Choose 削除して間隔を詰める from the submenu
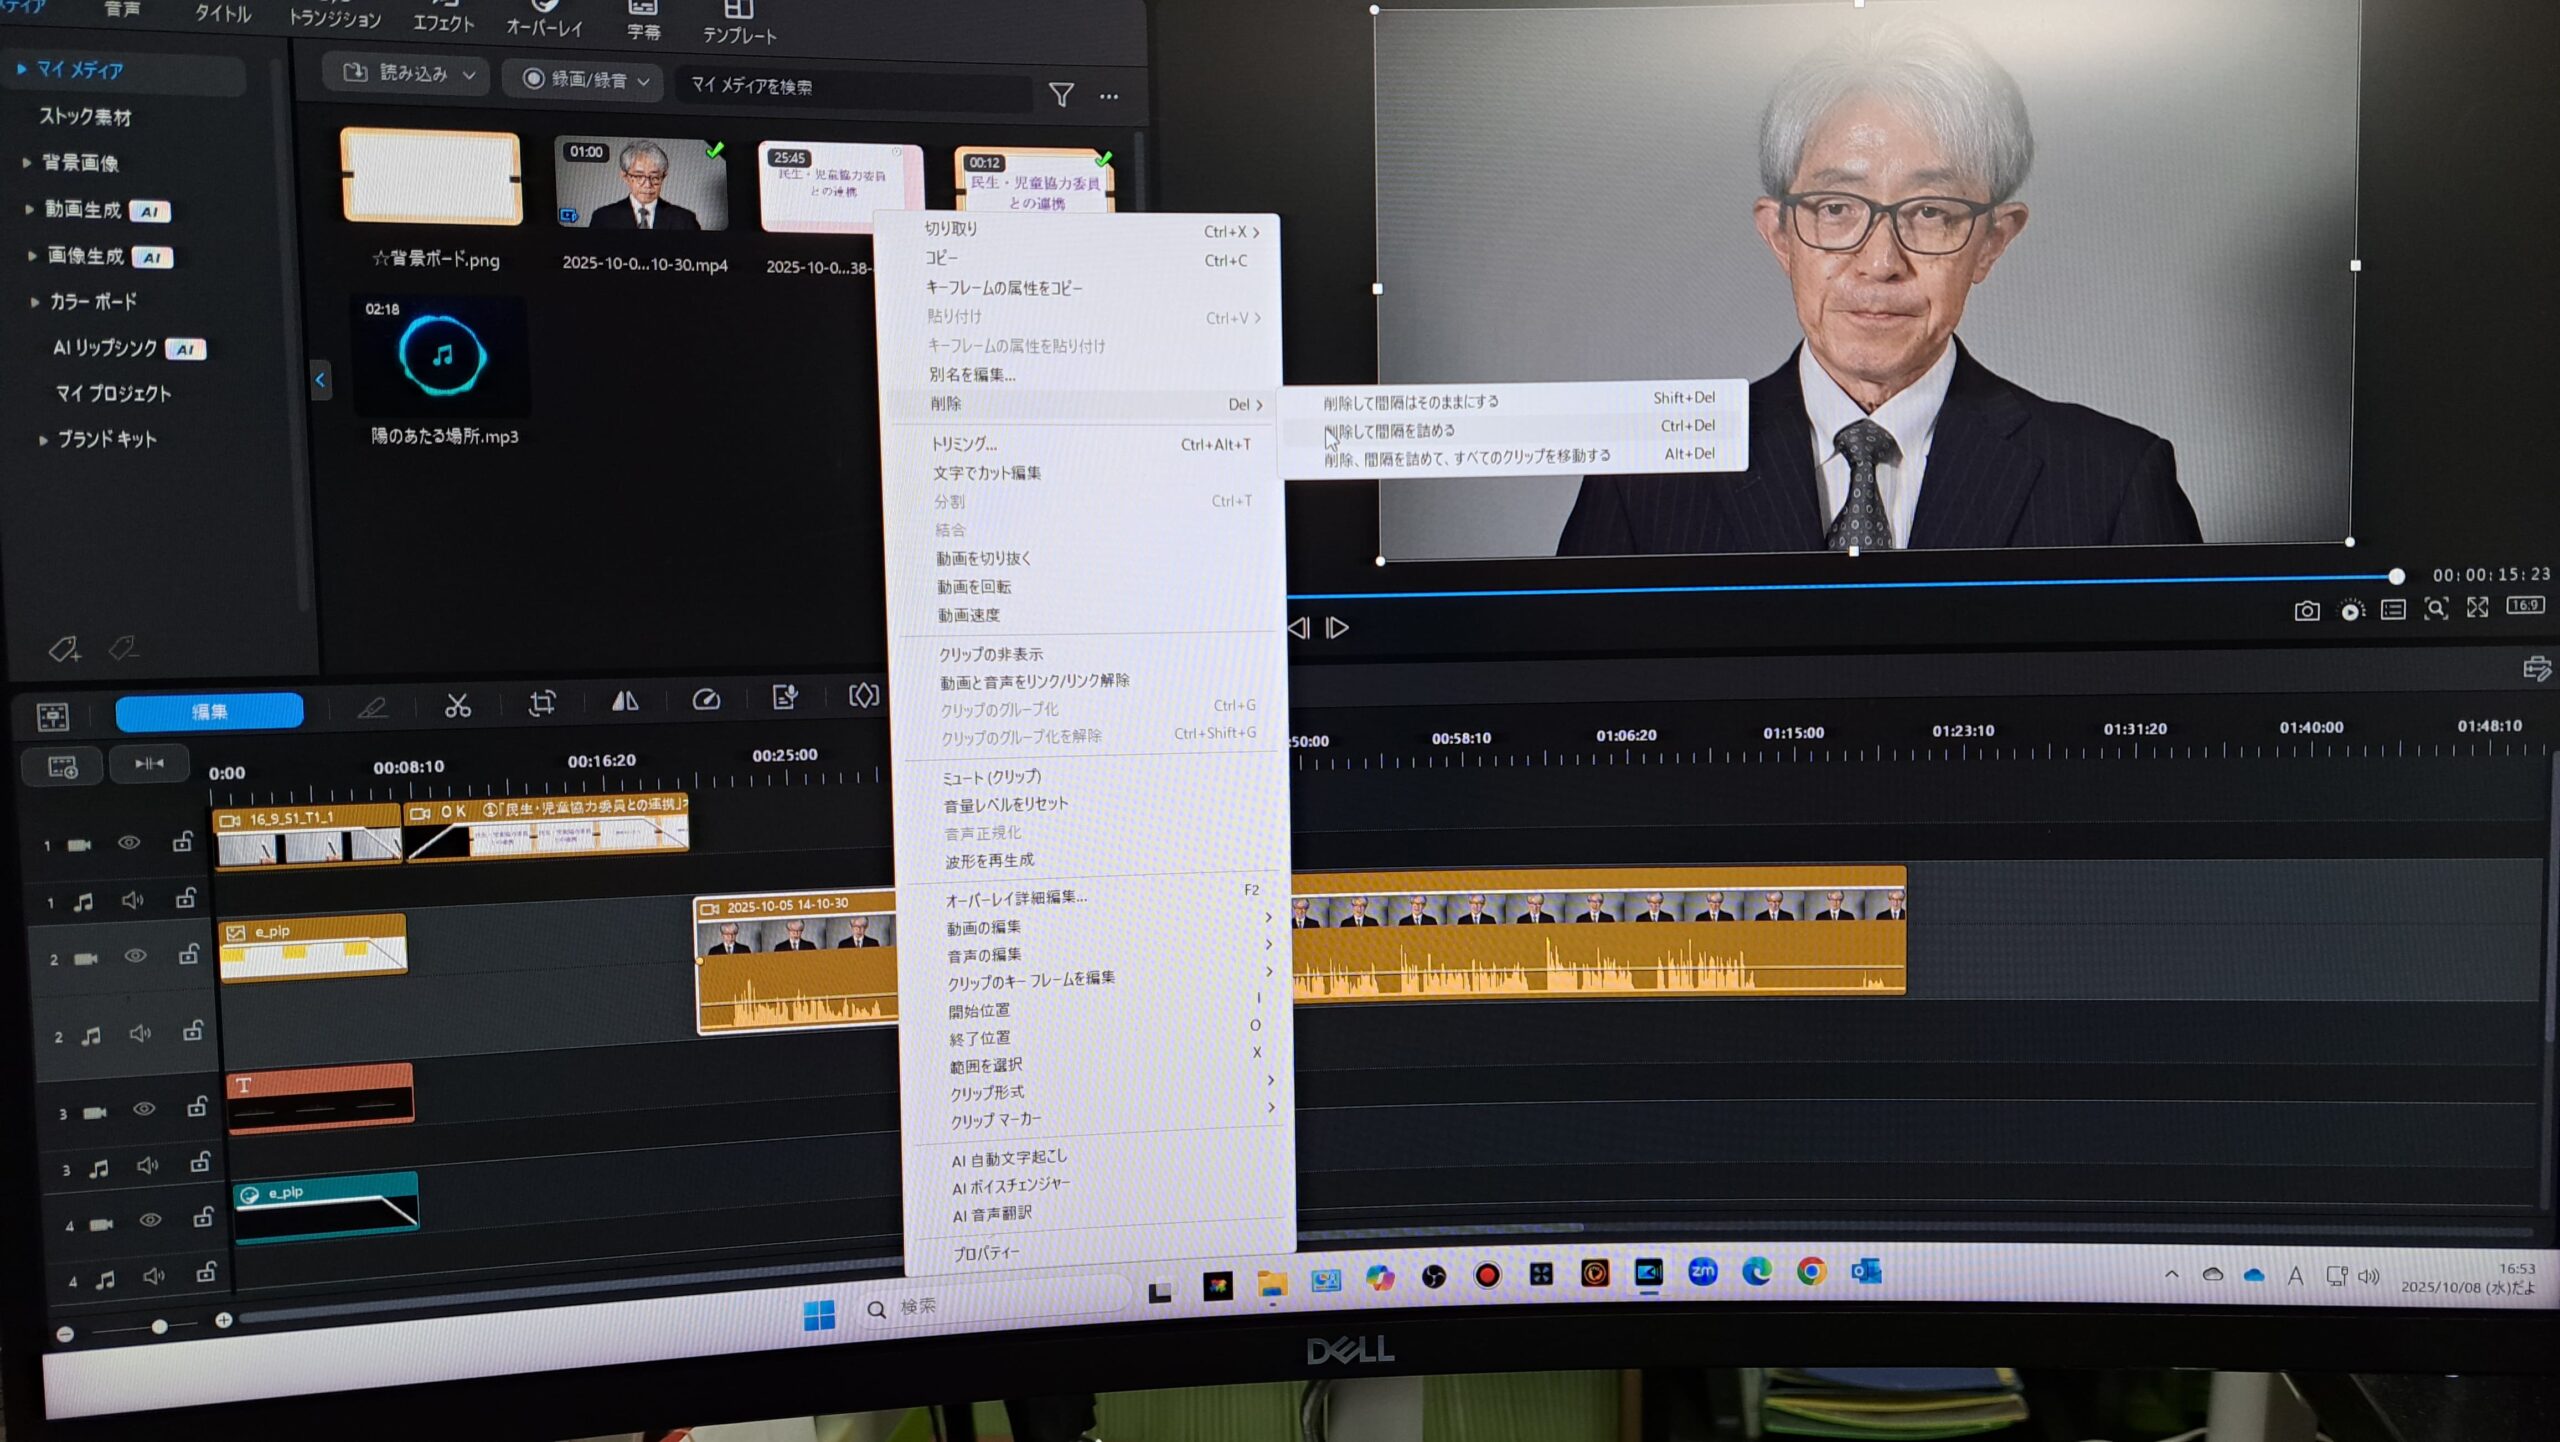 [1390, 431]
